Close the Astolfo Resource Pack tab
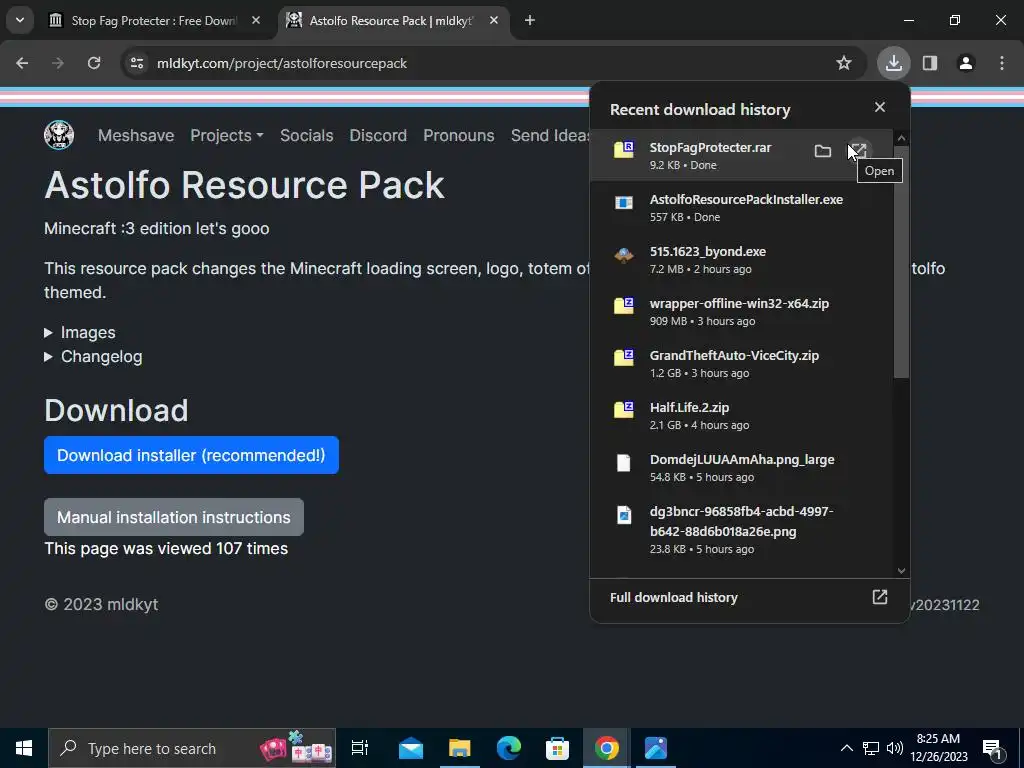Image resolution: width=1024 pixels, height=768 pixels. (494, 20)
